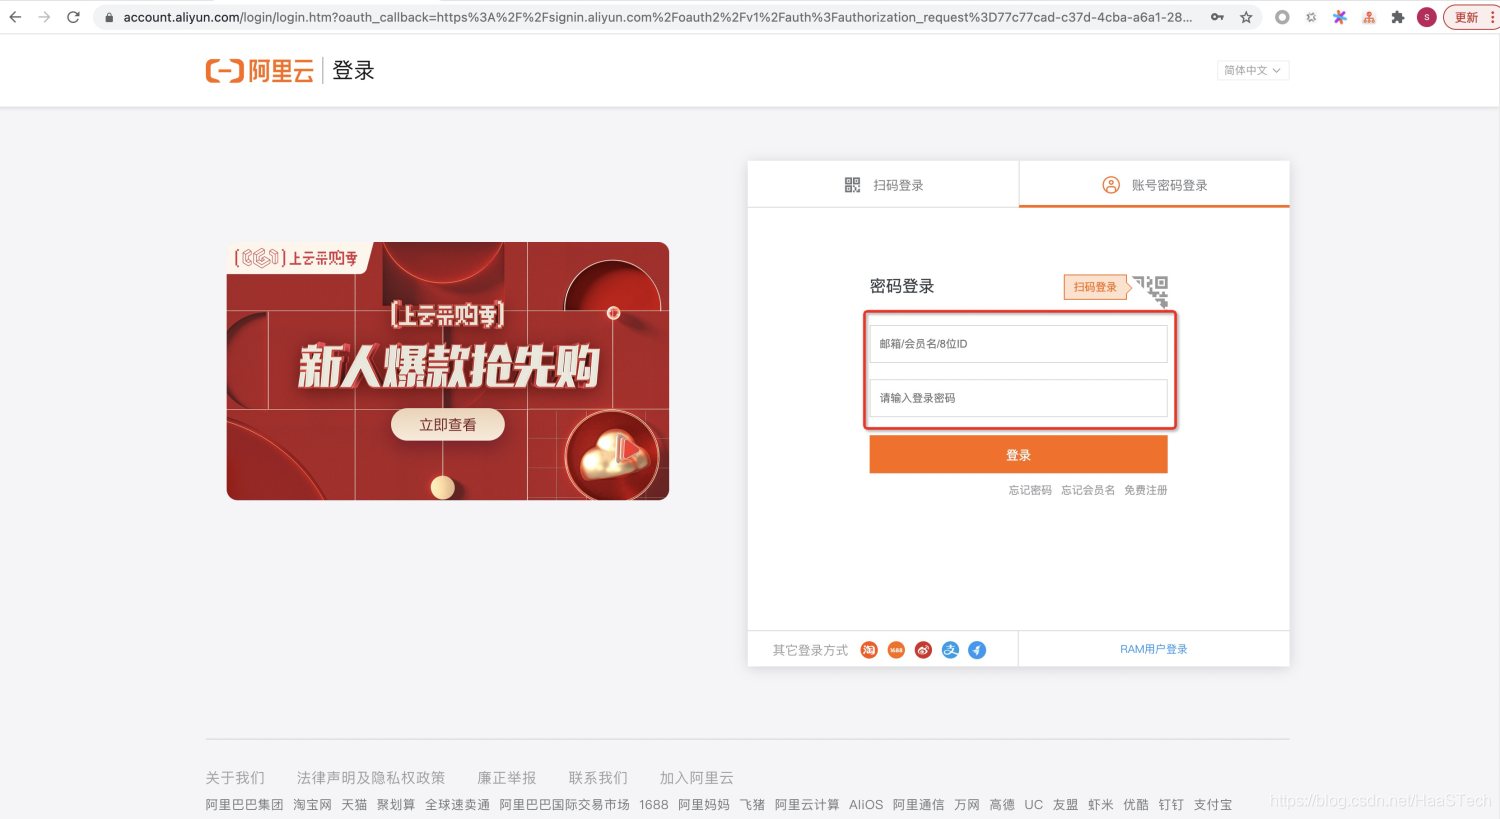Image resolution: width=1500 pixels, height=819 pixels.
Task: Log in with the blue DingTalk icon
Action: click(977, 650)
